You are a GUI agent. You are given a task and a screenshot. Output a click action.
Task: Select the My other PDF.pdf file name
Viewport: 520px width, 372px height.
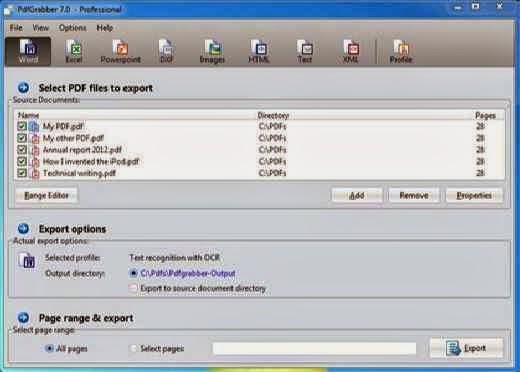tap(73, 138)
